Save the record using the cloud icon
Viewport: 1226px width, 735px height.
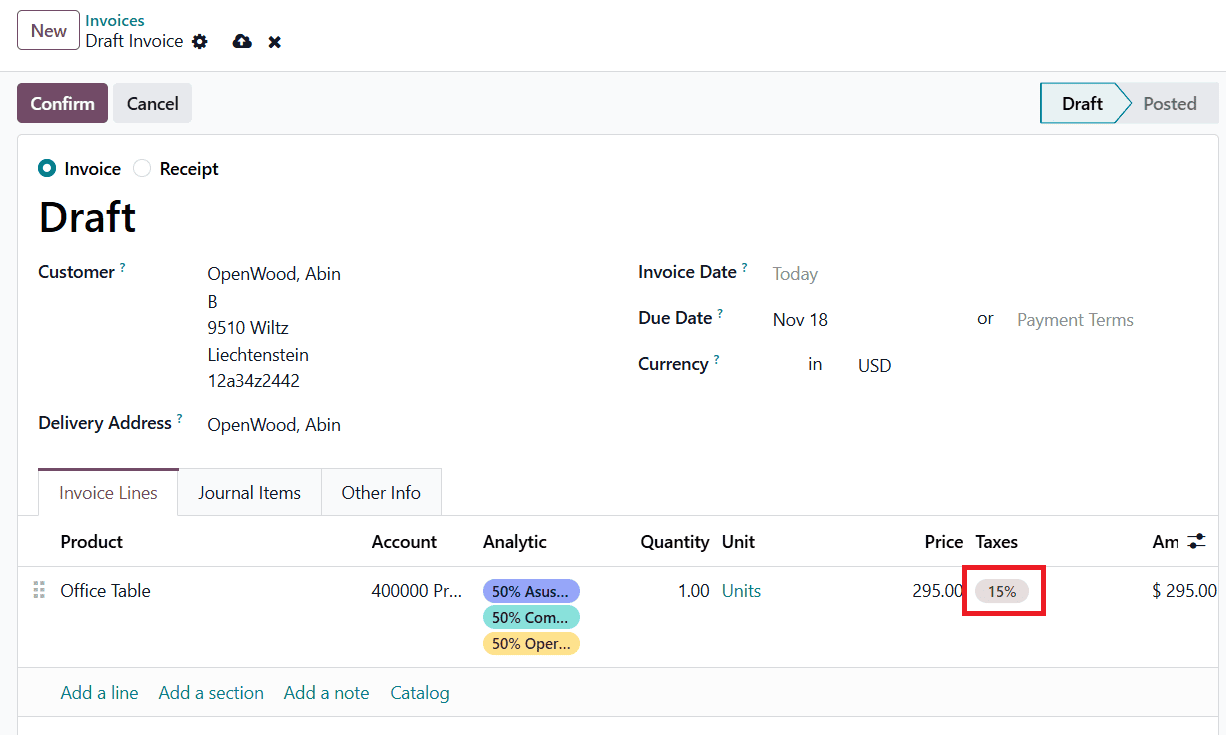click(x=241, y=42)
